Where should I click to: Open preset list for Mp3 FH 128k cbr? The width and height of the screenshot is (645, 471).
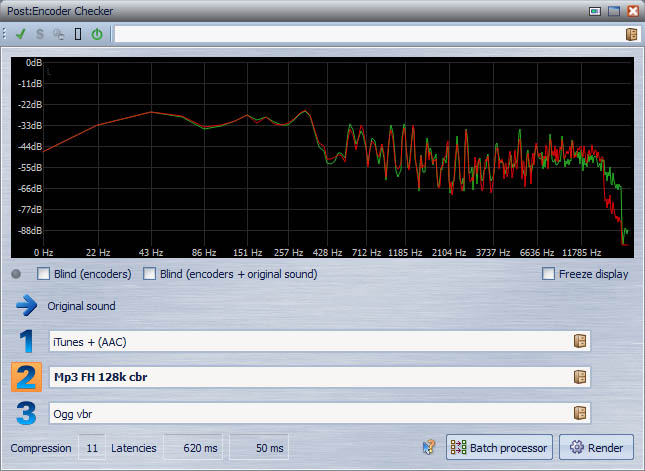coord(579,377)
